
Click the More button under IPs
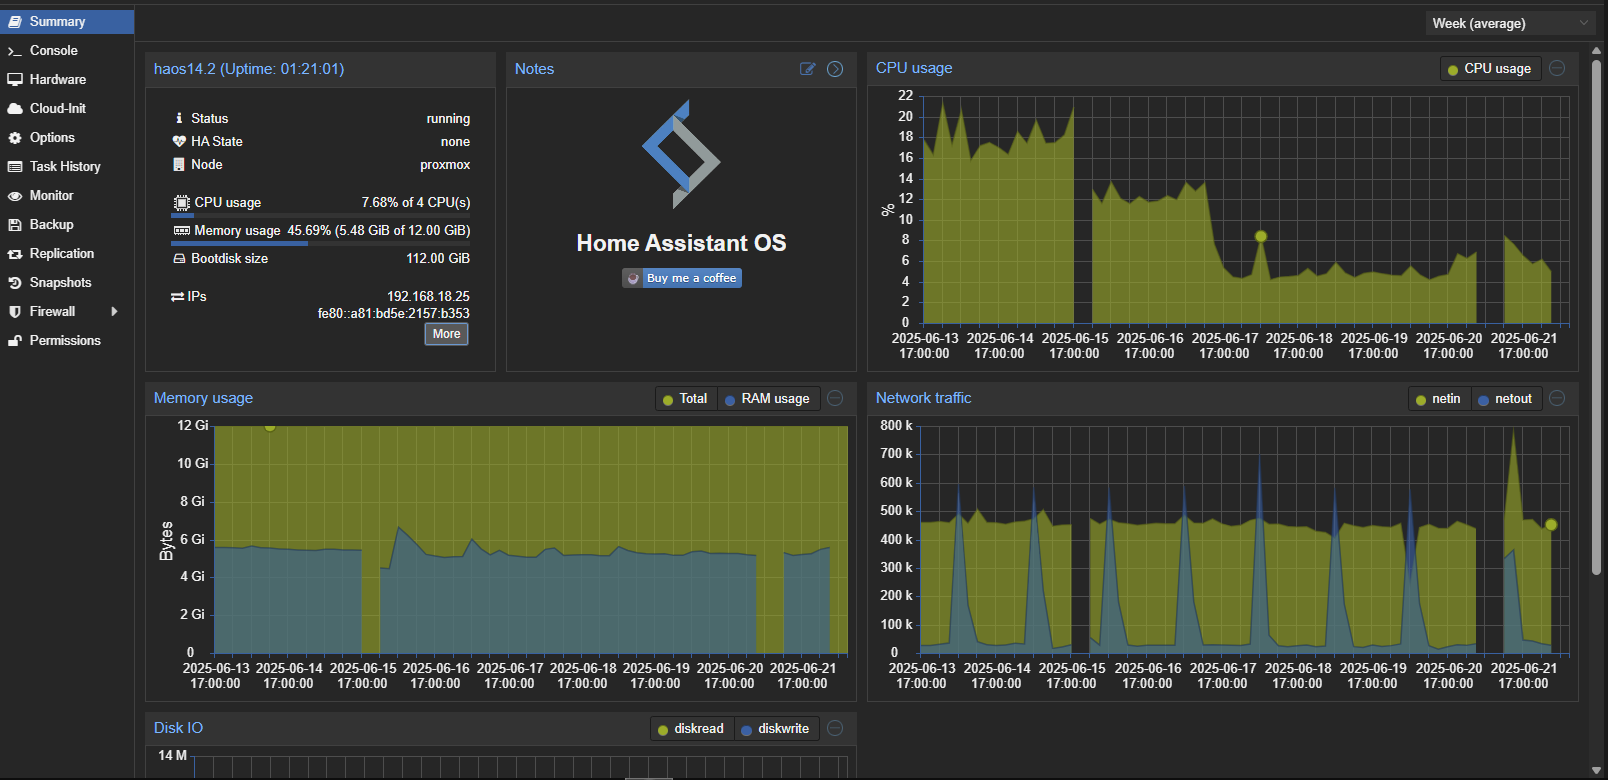click(447, 334)
